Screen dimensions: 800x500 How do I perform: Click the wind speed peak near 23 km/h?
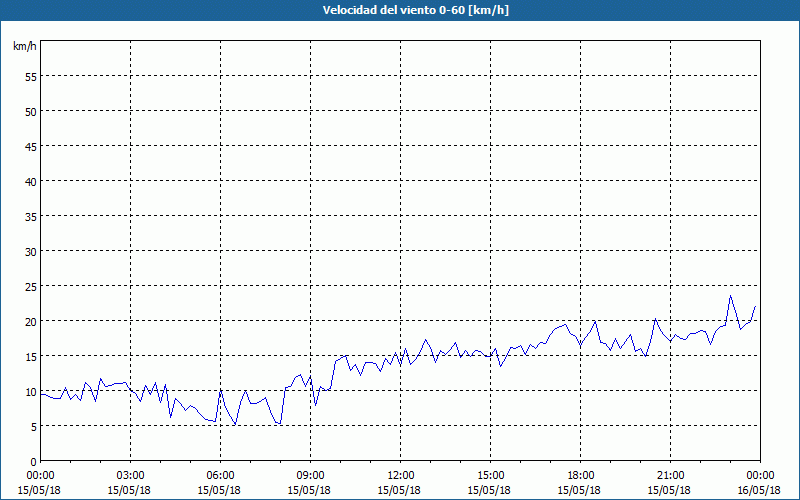pyautogui.click(x=730, y=296)
